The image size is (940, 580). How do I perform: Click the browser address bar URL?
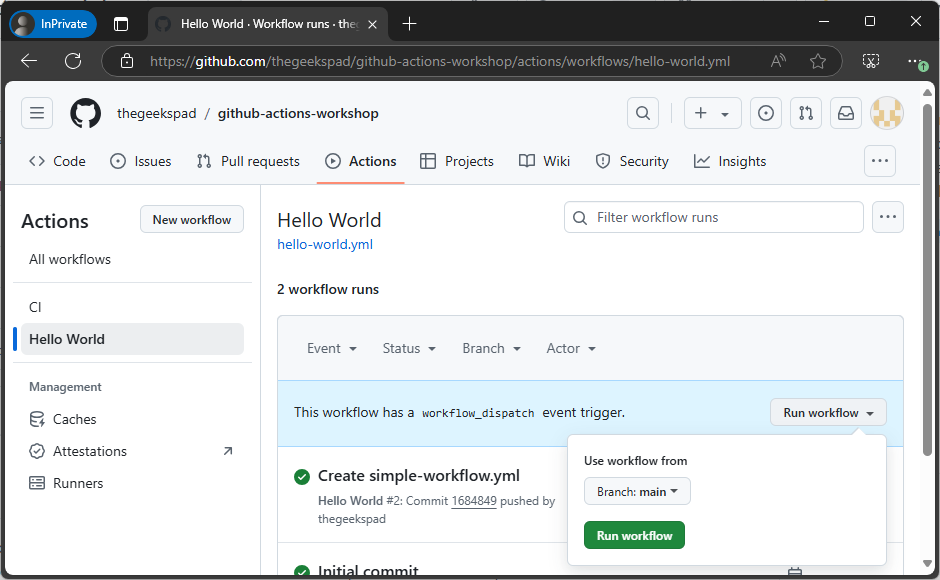pos(440,61)
